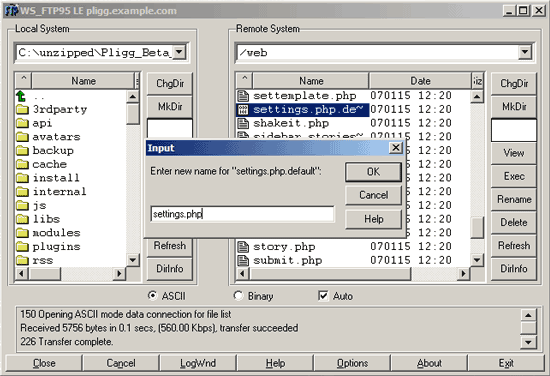Select the 3rdparty folder icon
The image size is (550, 376).
[x=22, y=109]
